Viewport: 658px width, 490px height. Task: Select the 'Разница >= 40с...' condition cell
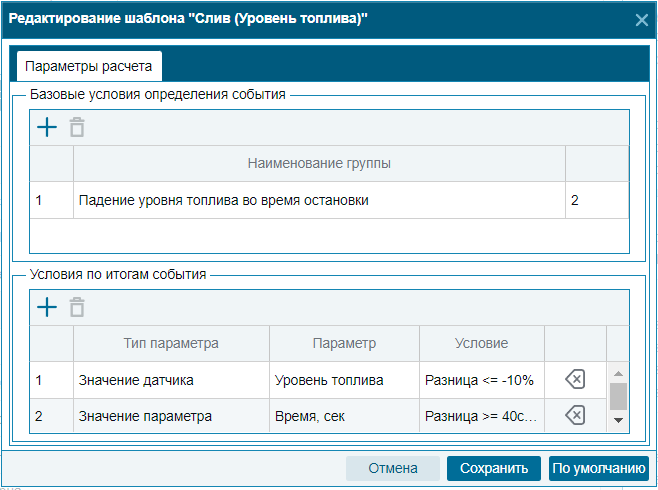482,416
